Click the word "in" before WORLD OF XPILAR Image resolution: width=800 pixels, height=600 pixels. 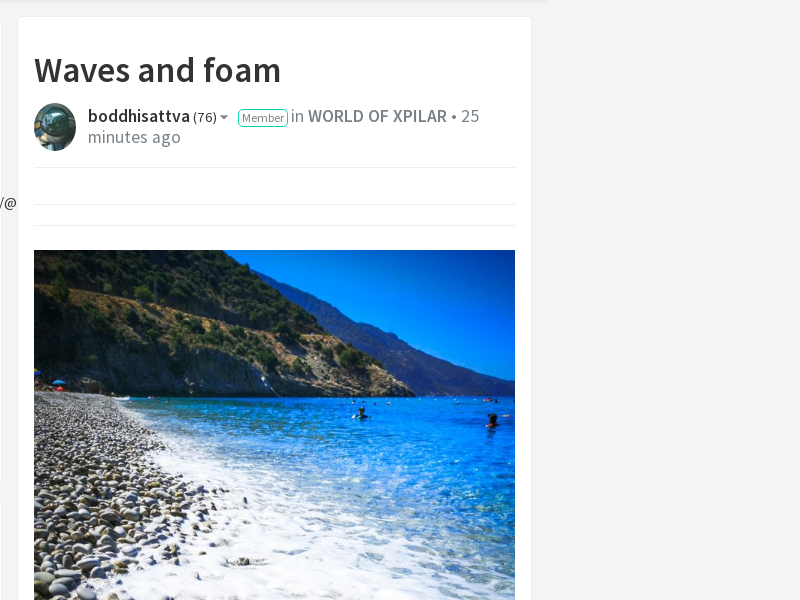point(297,116)
